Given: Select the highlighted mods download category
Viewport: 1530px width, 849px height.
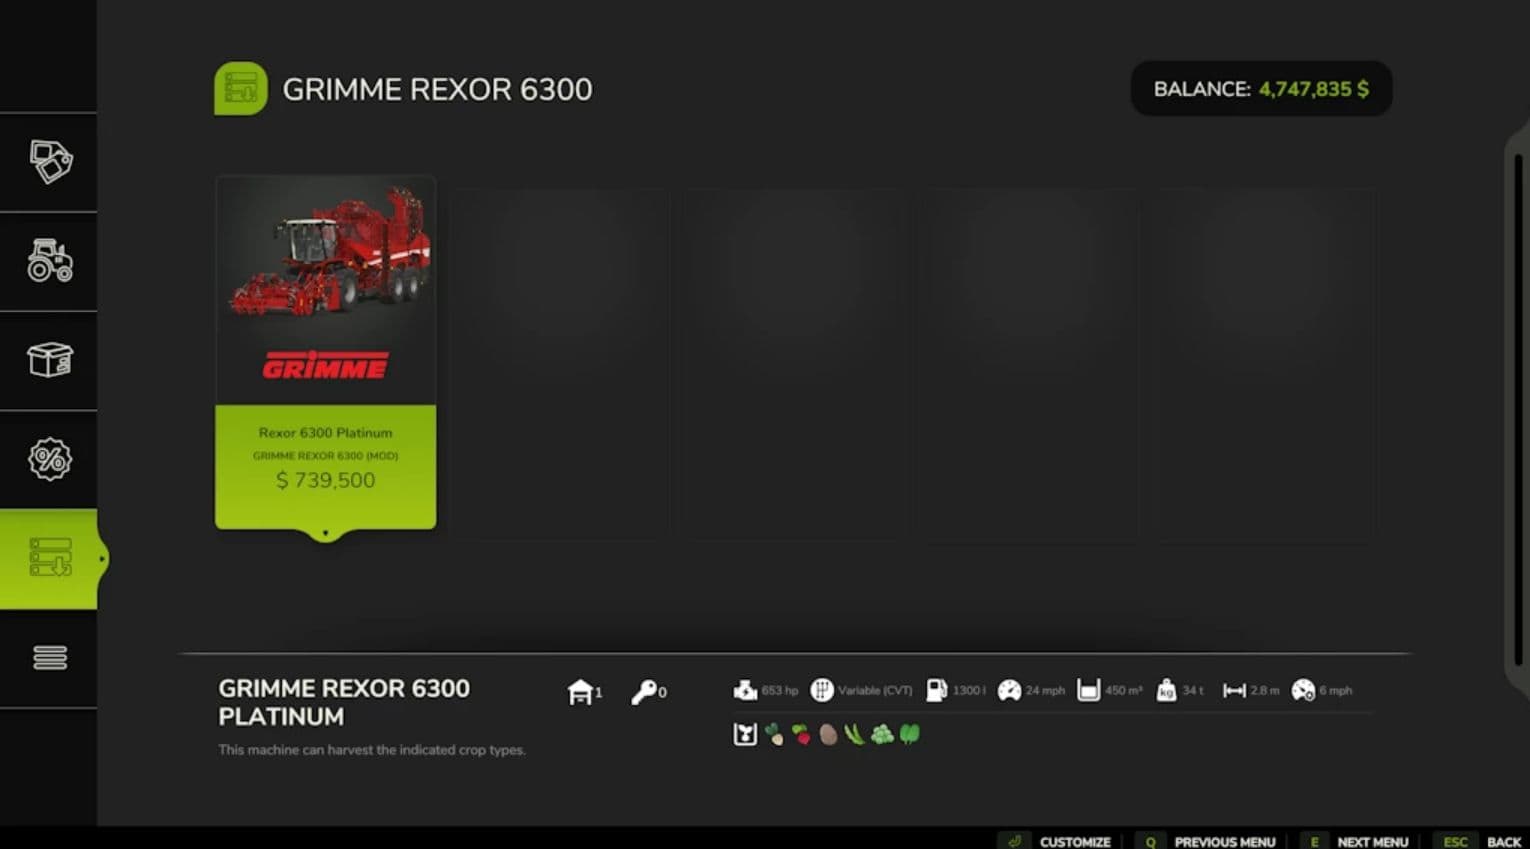Looking at the screenshot, I should pos(49,558).
